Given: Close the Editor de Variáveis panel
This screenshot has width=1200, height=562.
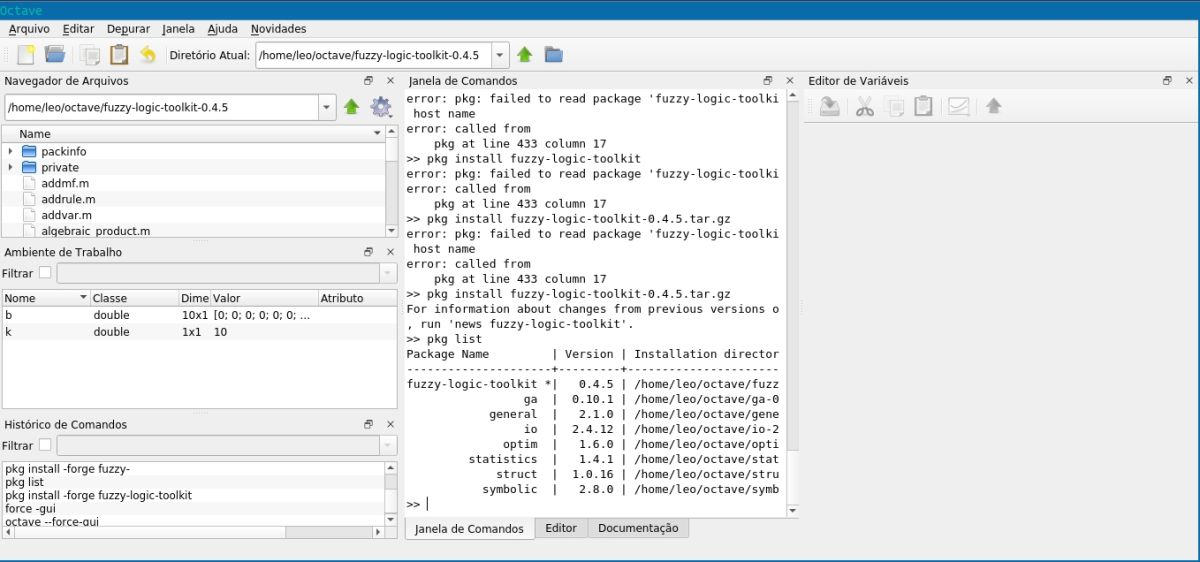Looking at the screenshot, I should 1189,80.
